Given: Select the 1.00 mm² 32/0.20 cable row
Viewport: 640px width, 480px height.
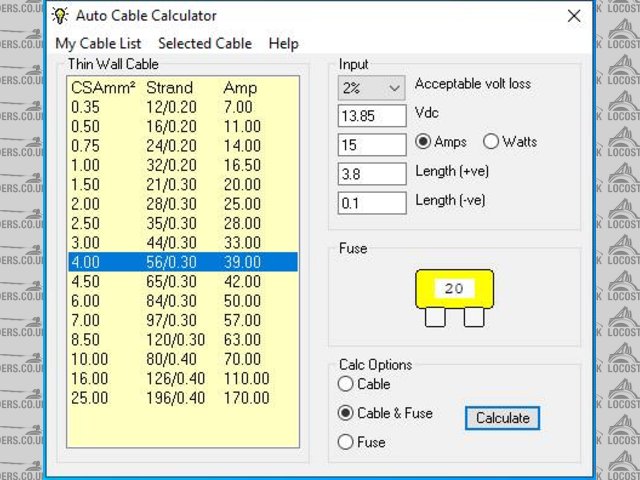Looking at the screenshot, I should [183, 165].
